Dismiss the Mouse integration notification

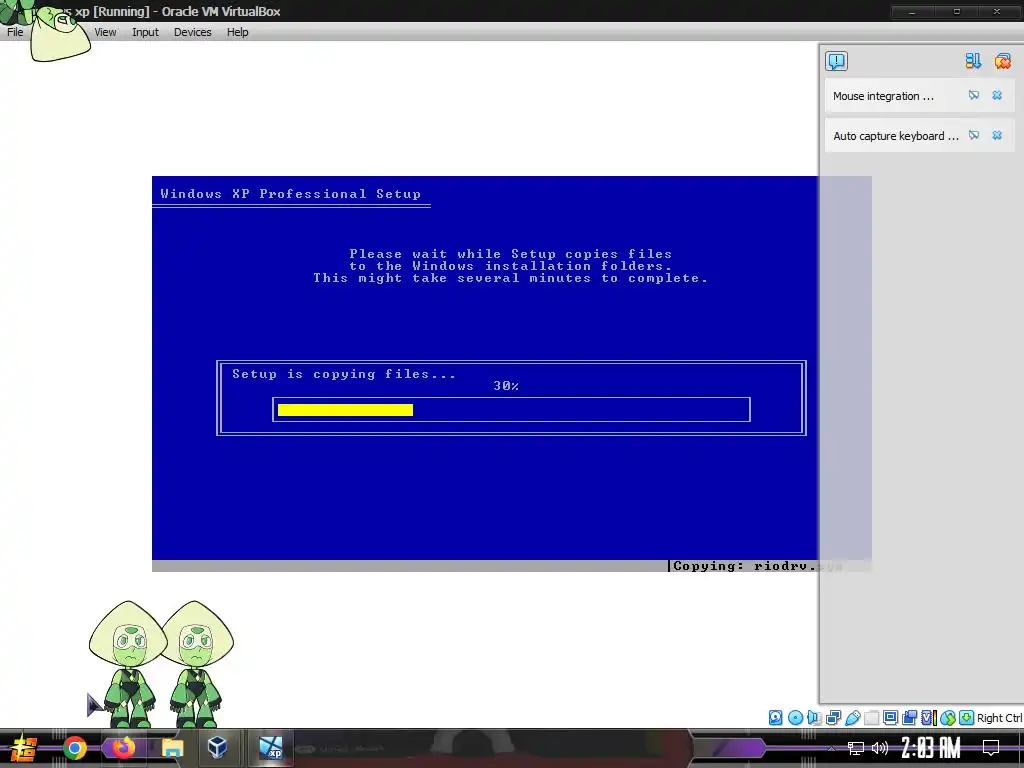(997, 95)
